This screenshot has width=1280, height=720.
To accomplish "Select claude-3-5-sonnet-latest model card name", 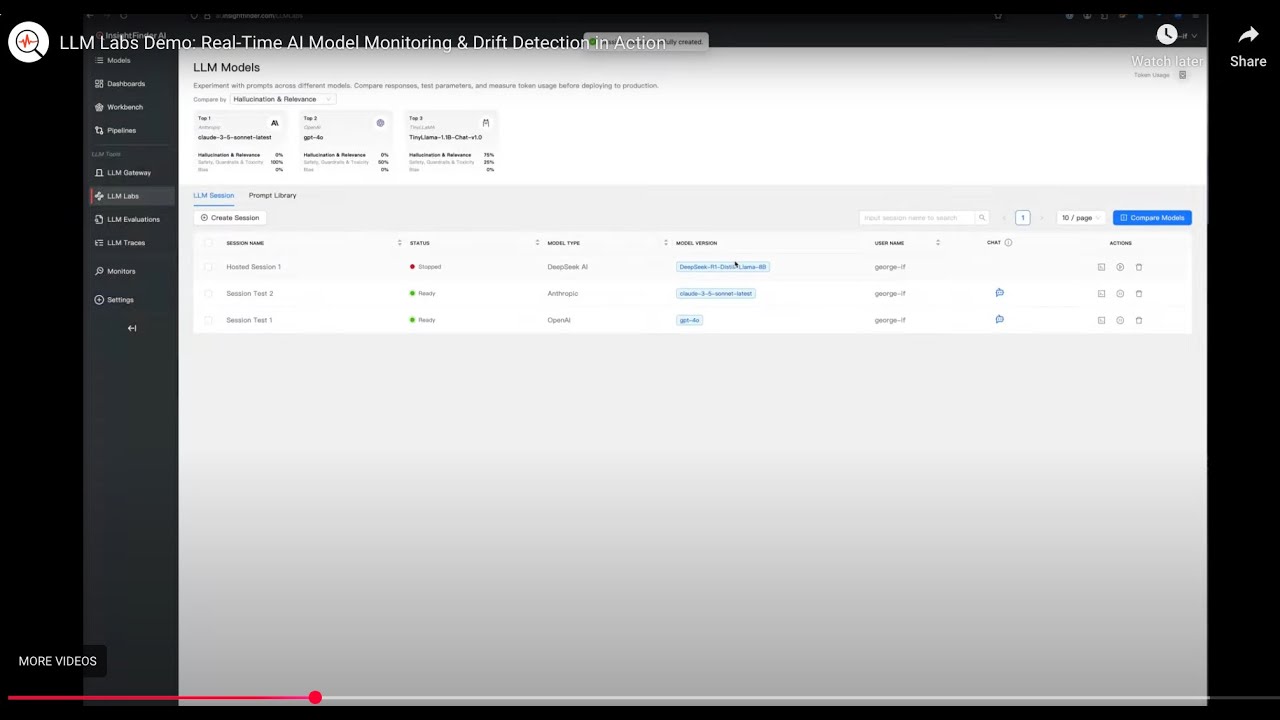I will (x=235, y=137).
